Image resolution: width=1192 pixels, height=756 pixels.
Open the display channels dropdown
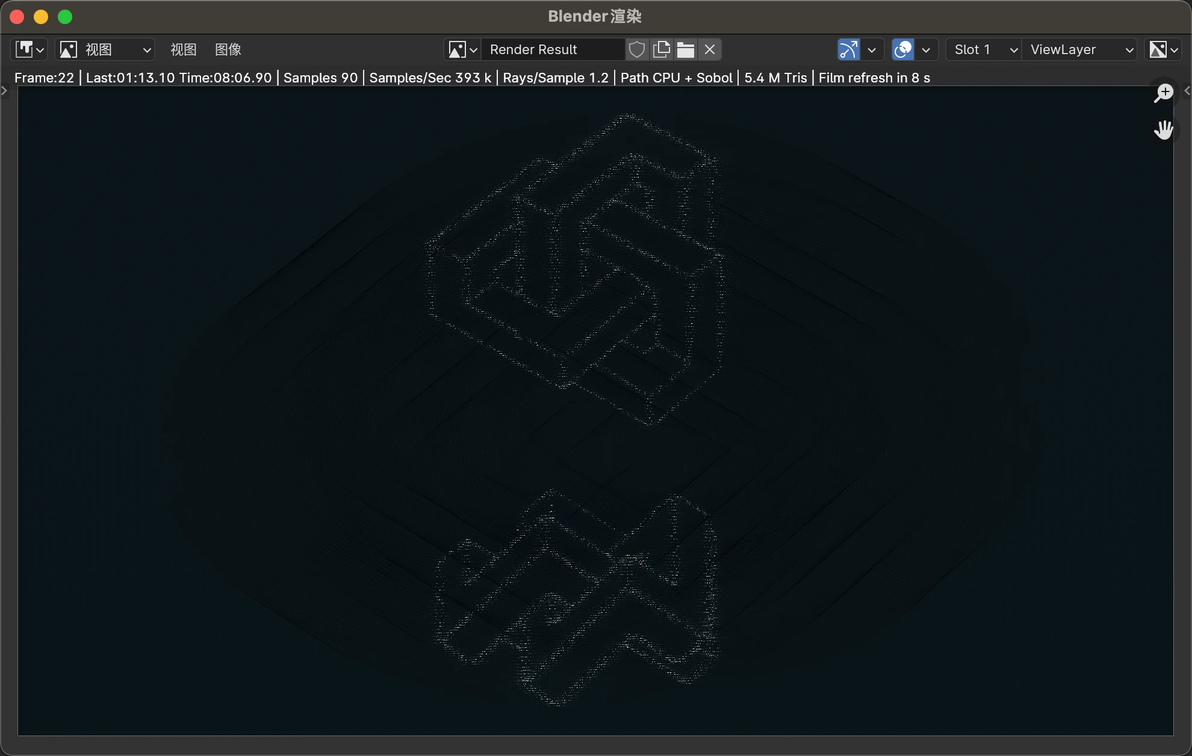(x=1163, y=49)
